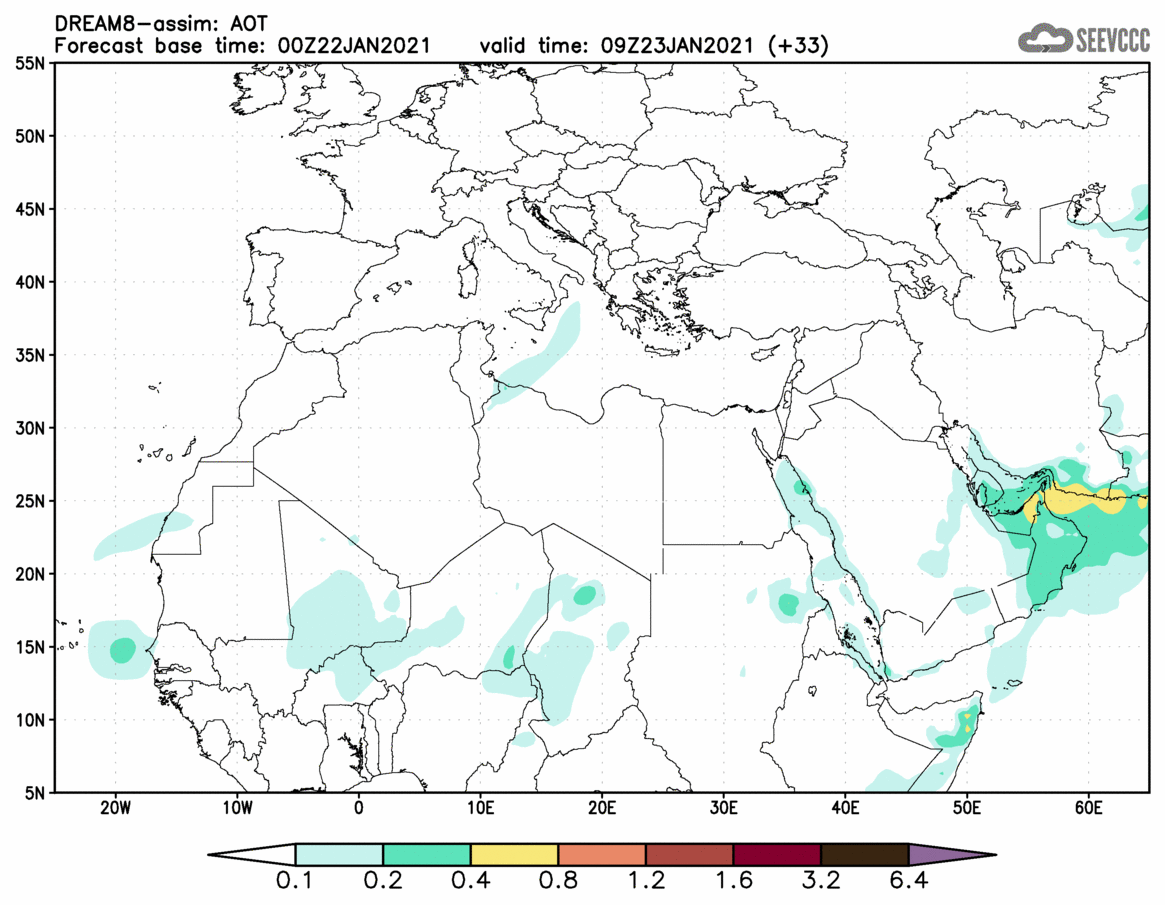Click the 50E longitude label
The width and height of the screenshot is (1165, 905).
(x=967, y=808)
